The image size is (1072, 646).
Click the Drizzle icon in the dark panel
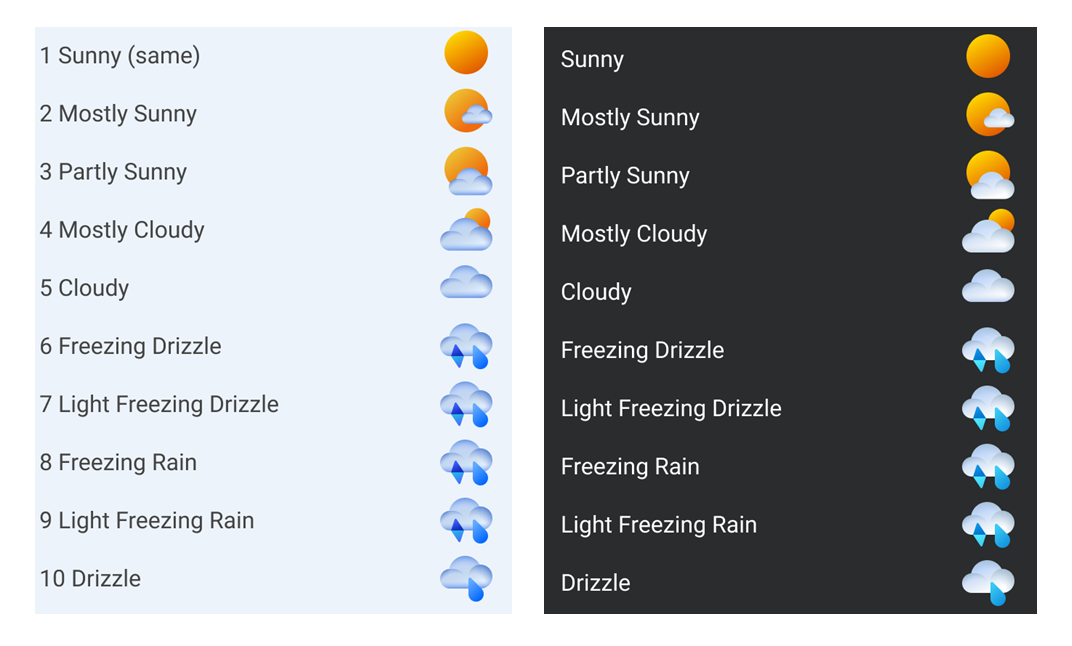point(988,582)
